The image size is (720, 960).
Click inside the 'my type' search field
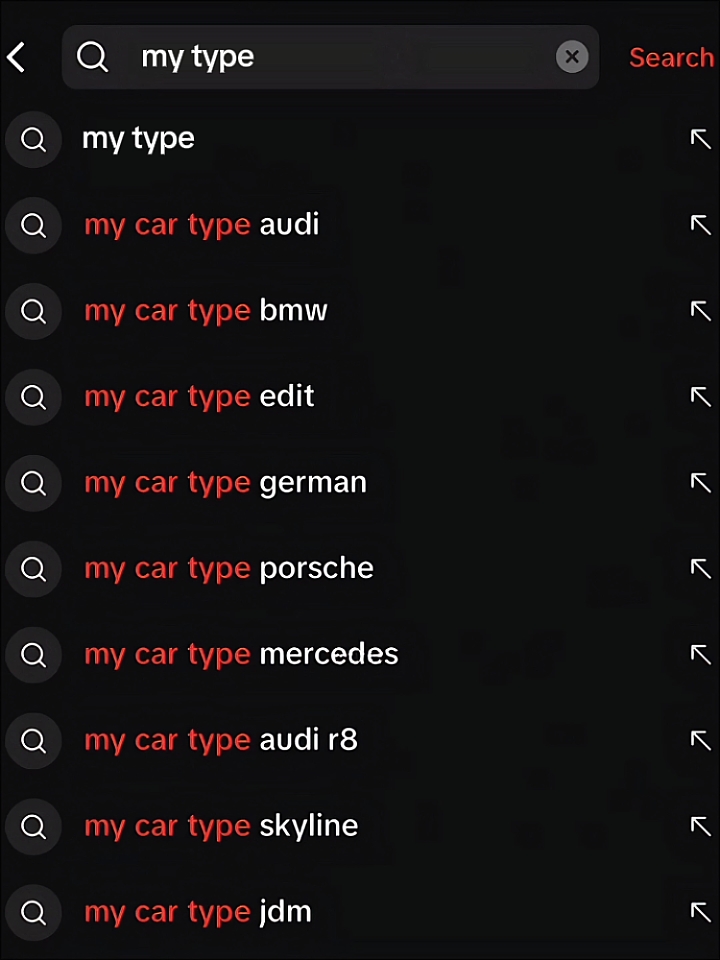pos(330,57)
